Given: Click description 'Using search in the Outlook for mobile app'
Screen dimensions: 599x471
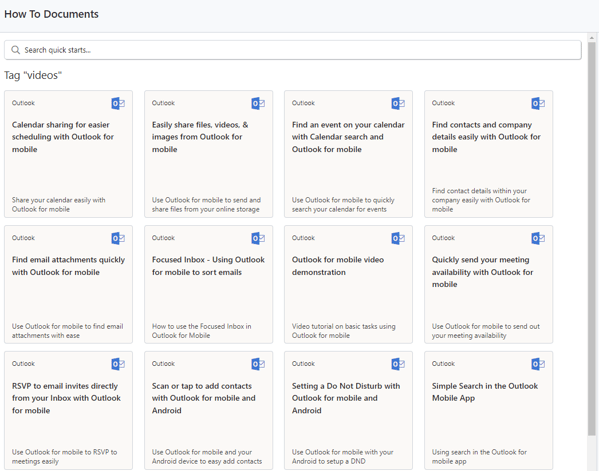Looking at the screenshot, I should tap(479, 456).
